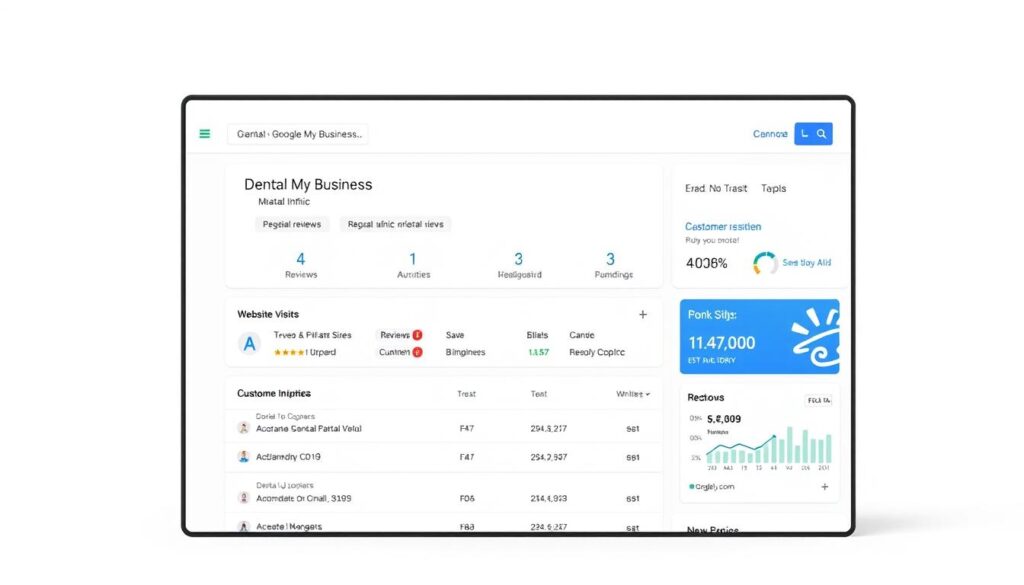
Task: Switch to the Erad No Trasit tab
Action: (x=716, y=188)
